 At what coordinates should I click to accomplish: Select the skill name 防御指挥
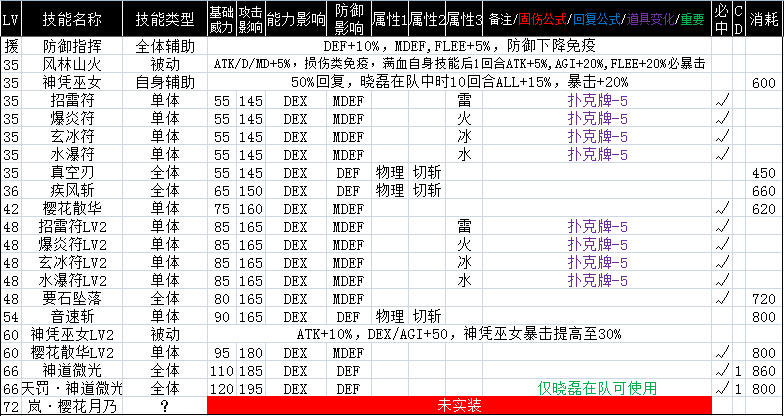click(x=72, y=46)
